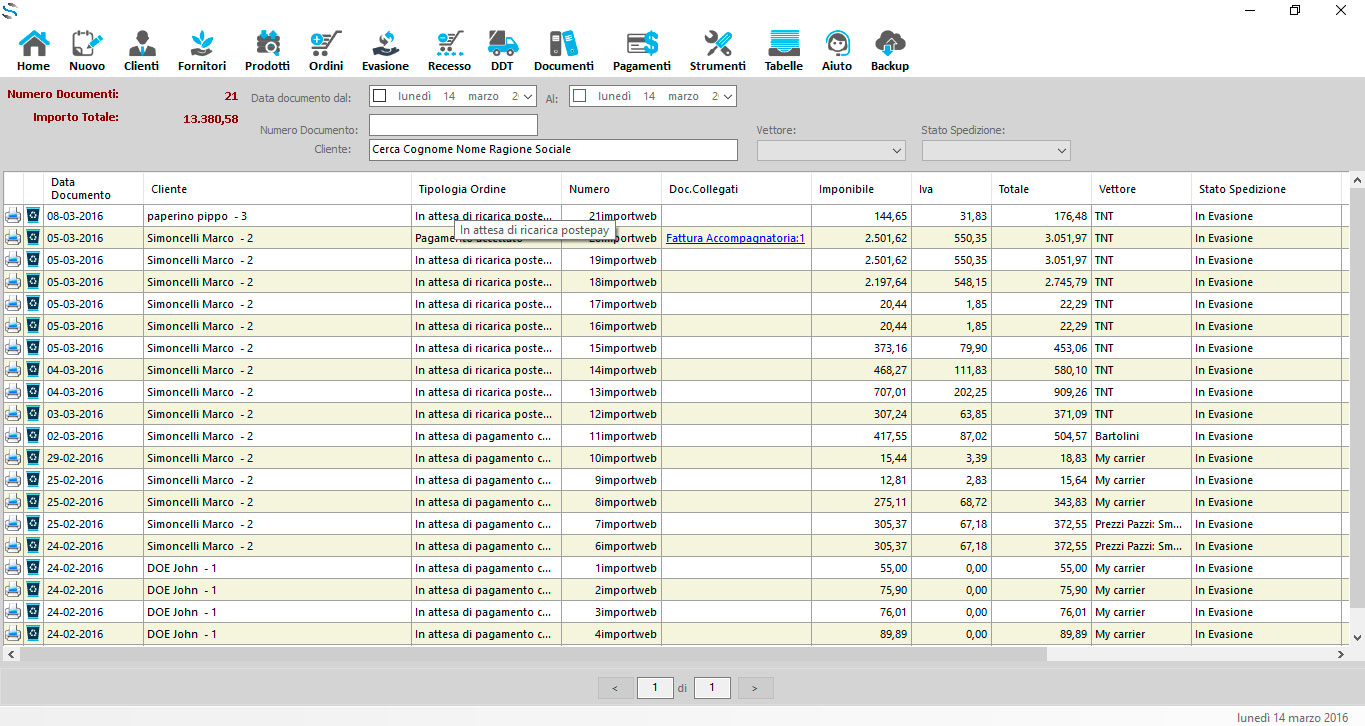Print the paperino pippo order row
1365x726 pixels.
point(13,216)
